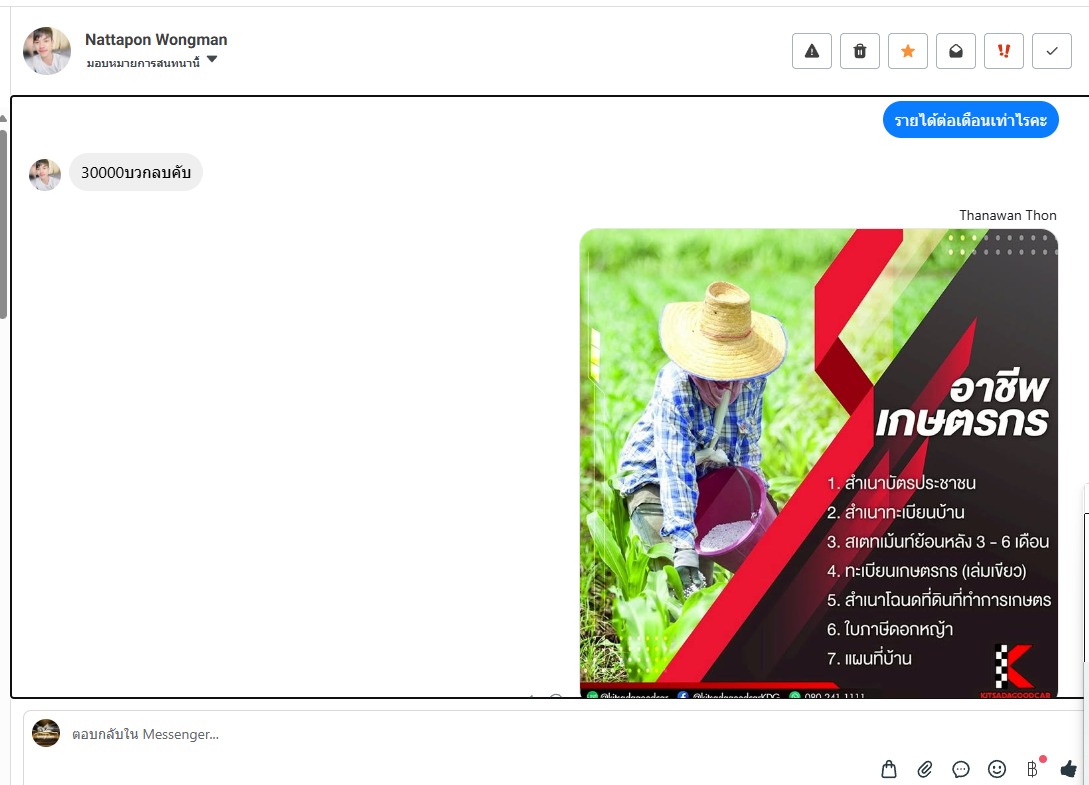Image resolution: width=1089 pixels, height=785 pixels.
Task: Click Thanawan Thon sender name
Action: (x=1008, y=215)
